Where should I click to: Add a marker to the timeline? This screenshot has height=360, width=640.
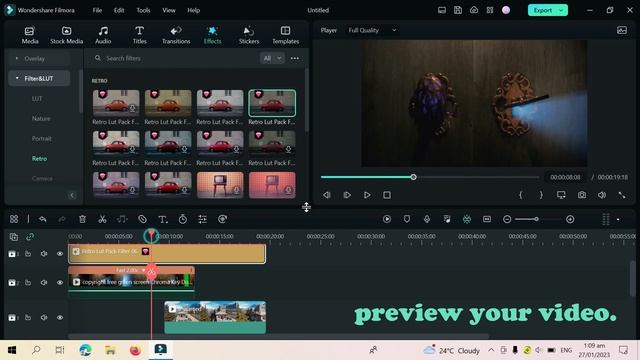[407, 219]
